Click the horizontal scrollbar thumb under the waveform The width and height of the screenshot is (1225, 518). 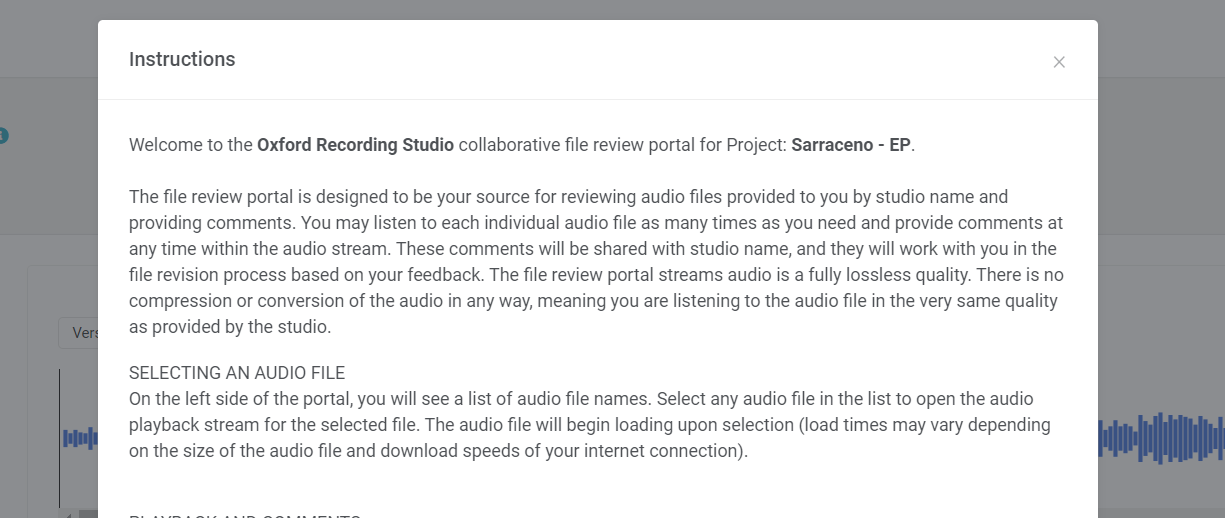pyautogui.click(x=88, y=514)
